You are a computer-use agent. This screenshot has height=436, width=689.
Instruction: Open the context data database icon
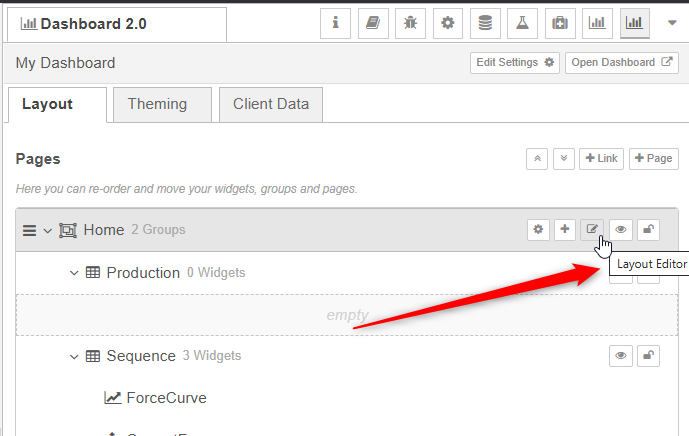pyautogui.click(x=485, y=23)
